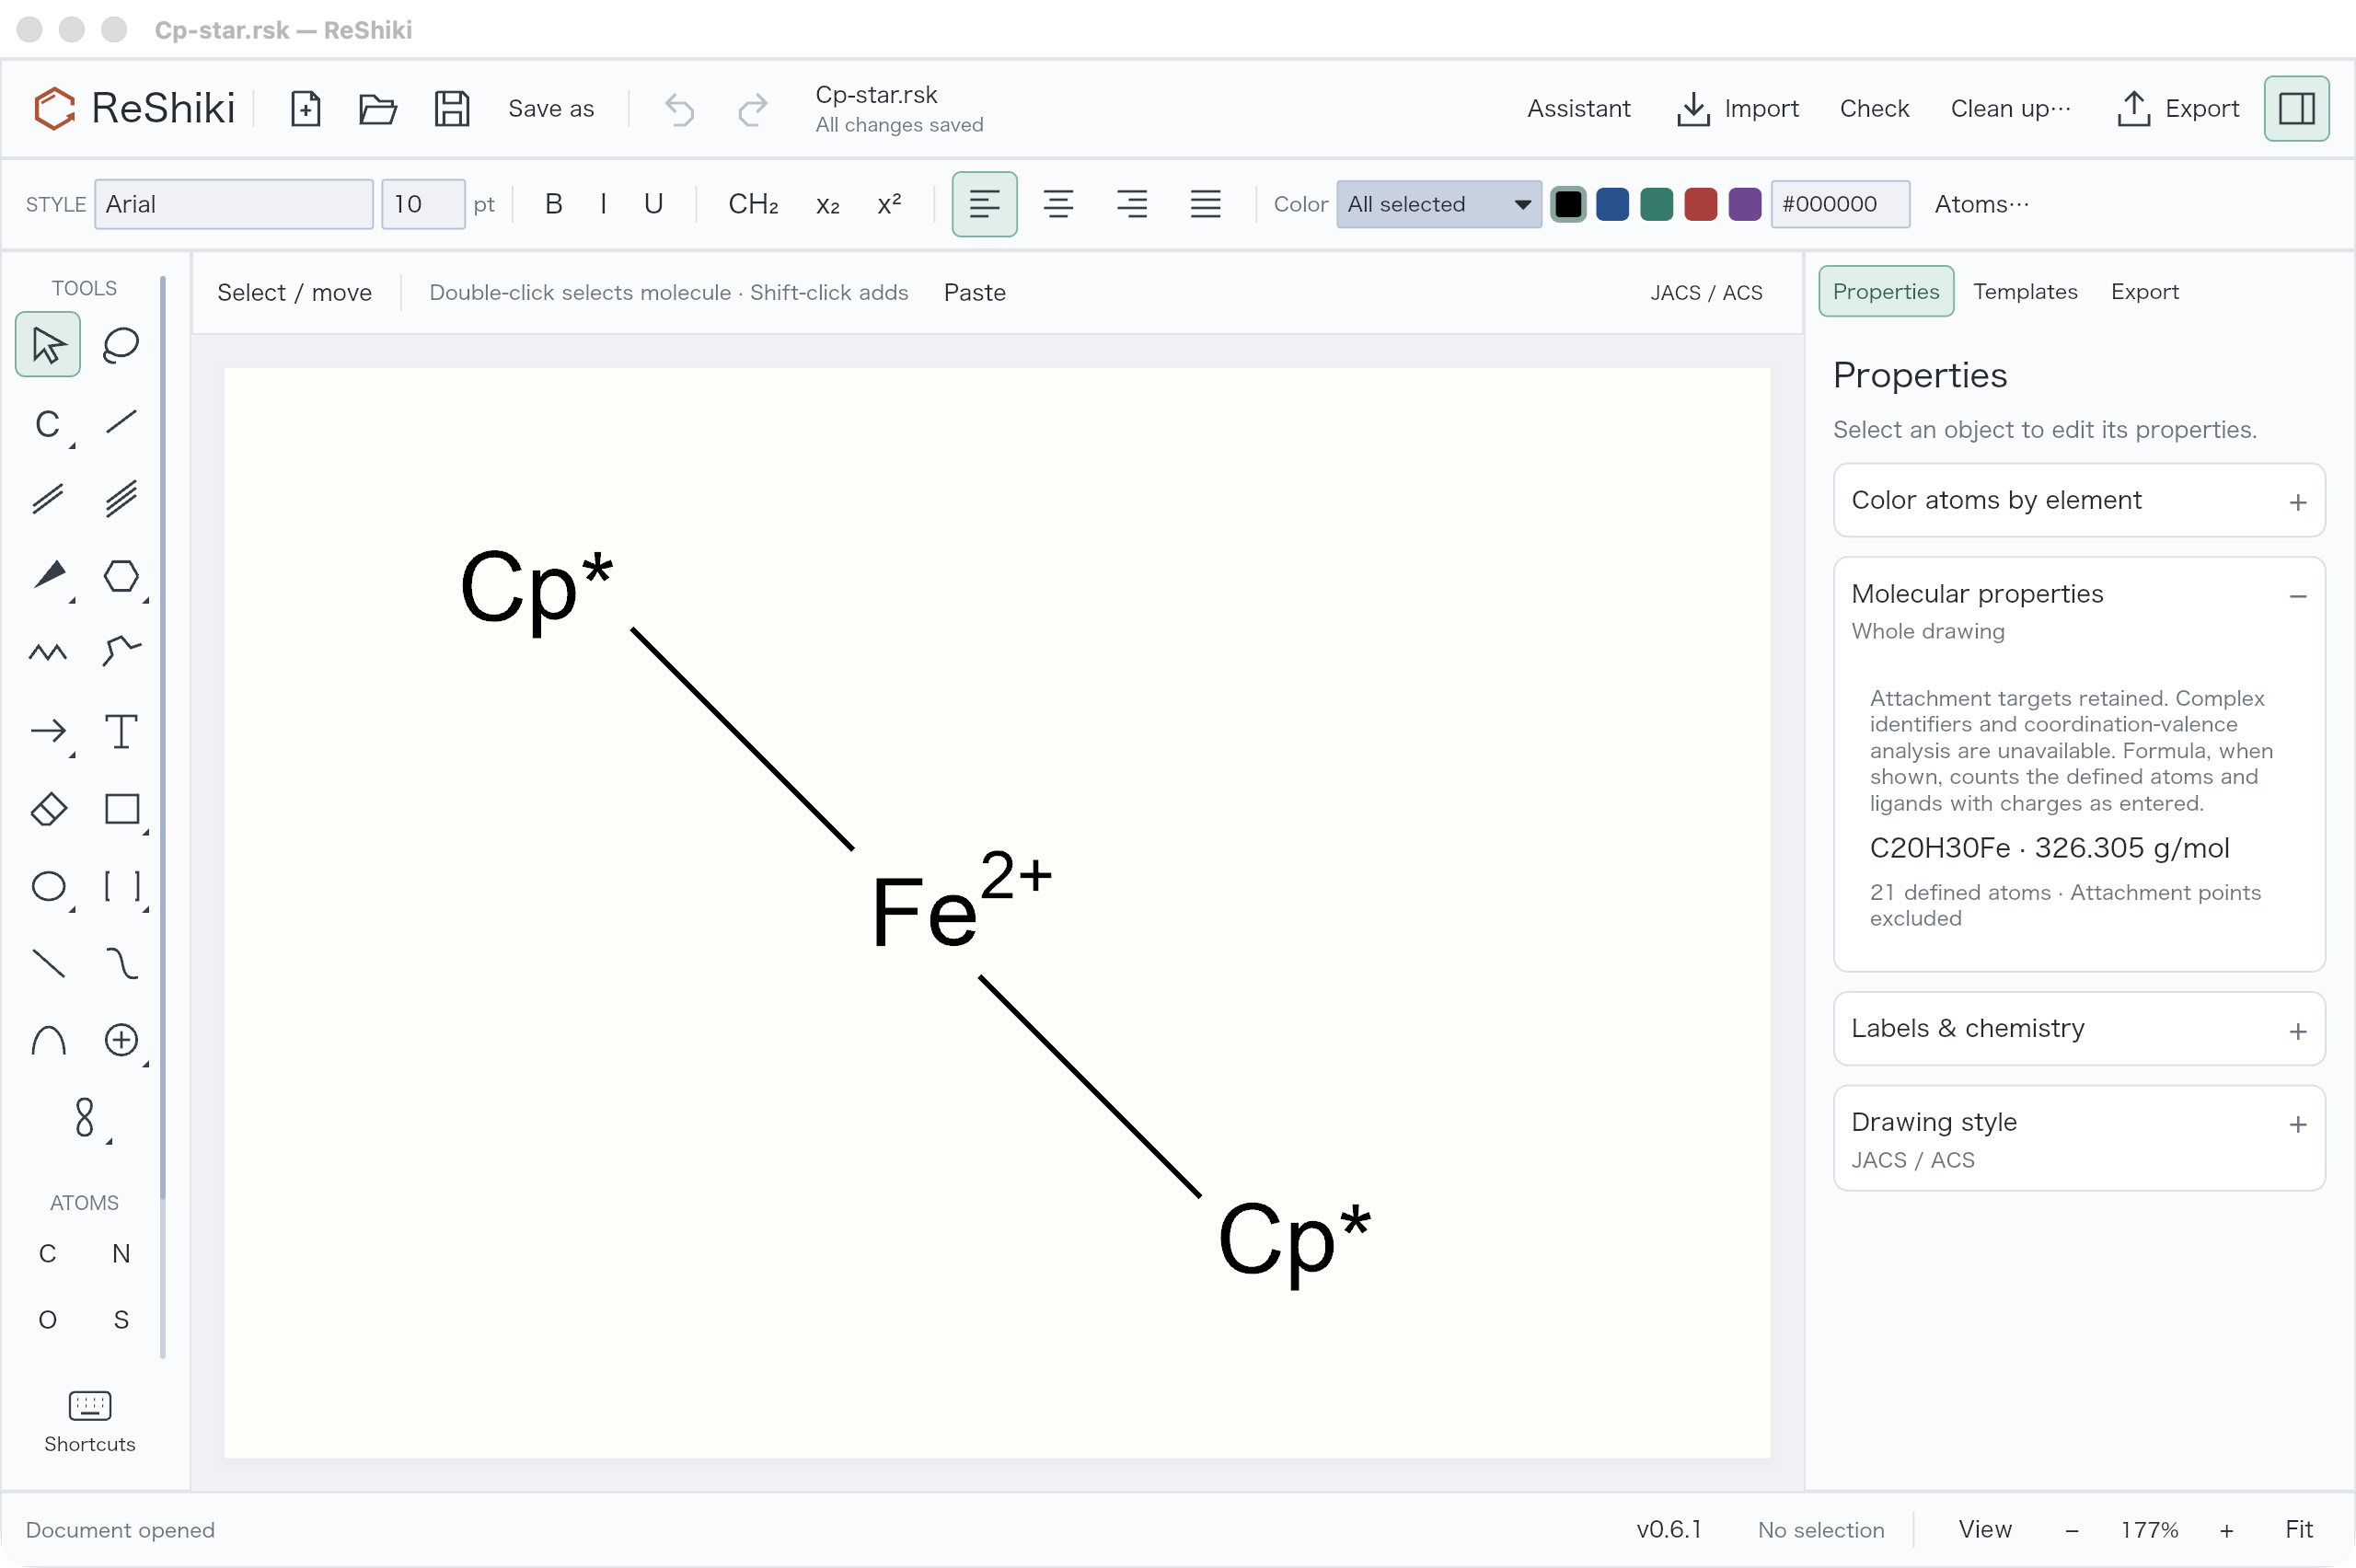Open the Assistant
The image size is (2356, 1568).
click(x=1578, y=108)
